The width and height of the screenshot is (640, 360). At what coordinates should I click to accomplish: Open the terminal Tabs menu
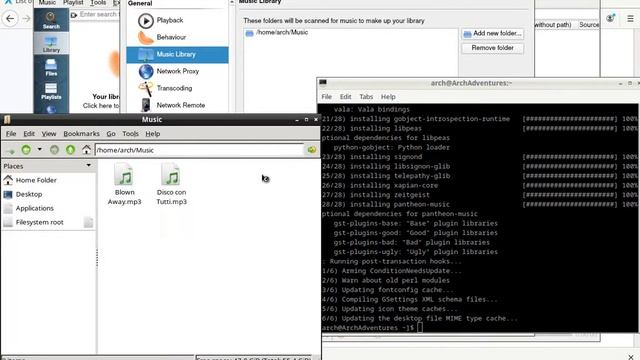366,97
